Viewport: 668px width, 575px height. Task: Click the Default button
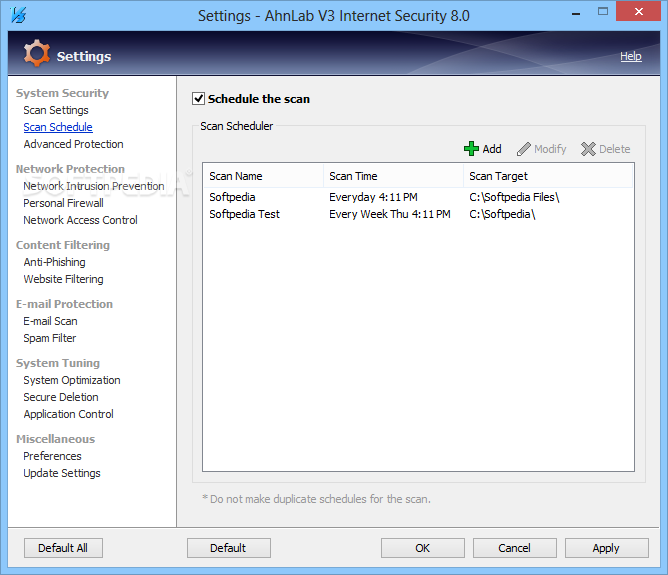coord(229,548)
